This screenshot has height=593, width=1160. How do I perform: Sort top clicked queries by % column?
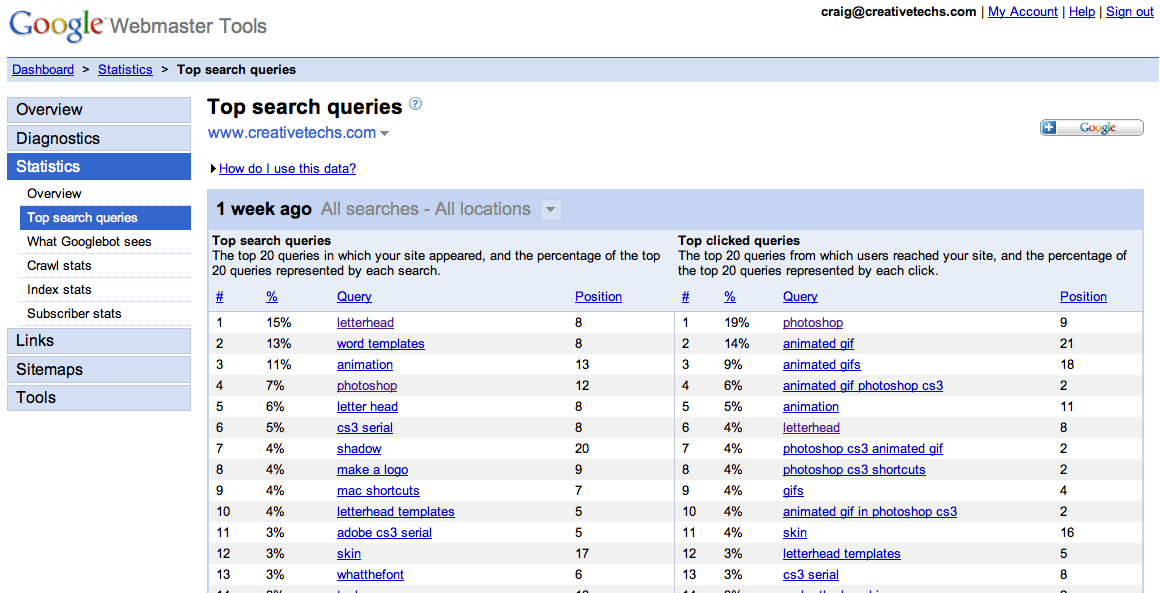pyautogui.click(x=730, y=296)
